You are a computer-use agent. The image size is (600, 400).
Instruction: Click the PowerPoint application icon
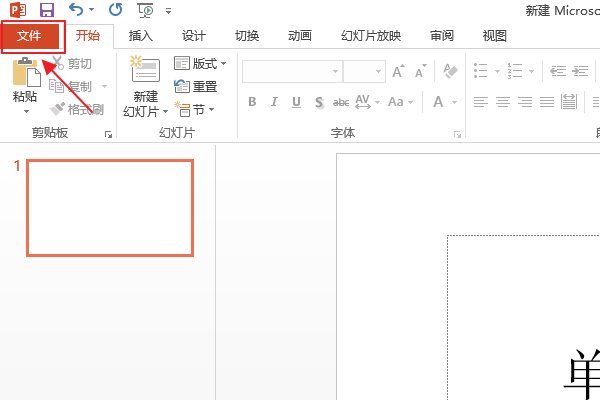(x=18, y=10)
